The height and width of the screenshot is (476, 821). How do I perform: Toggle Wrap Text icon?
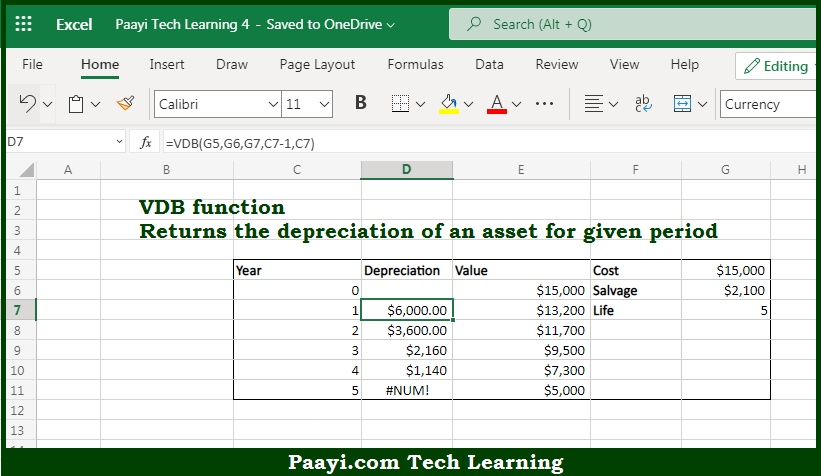tap(643, 104)
